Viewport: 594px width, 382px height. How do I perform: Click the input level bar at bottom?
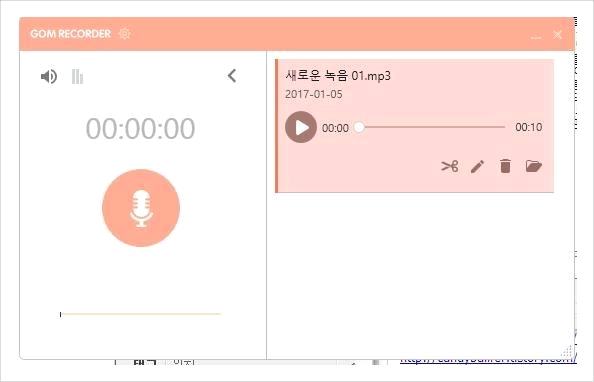[x=140, y=314]
